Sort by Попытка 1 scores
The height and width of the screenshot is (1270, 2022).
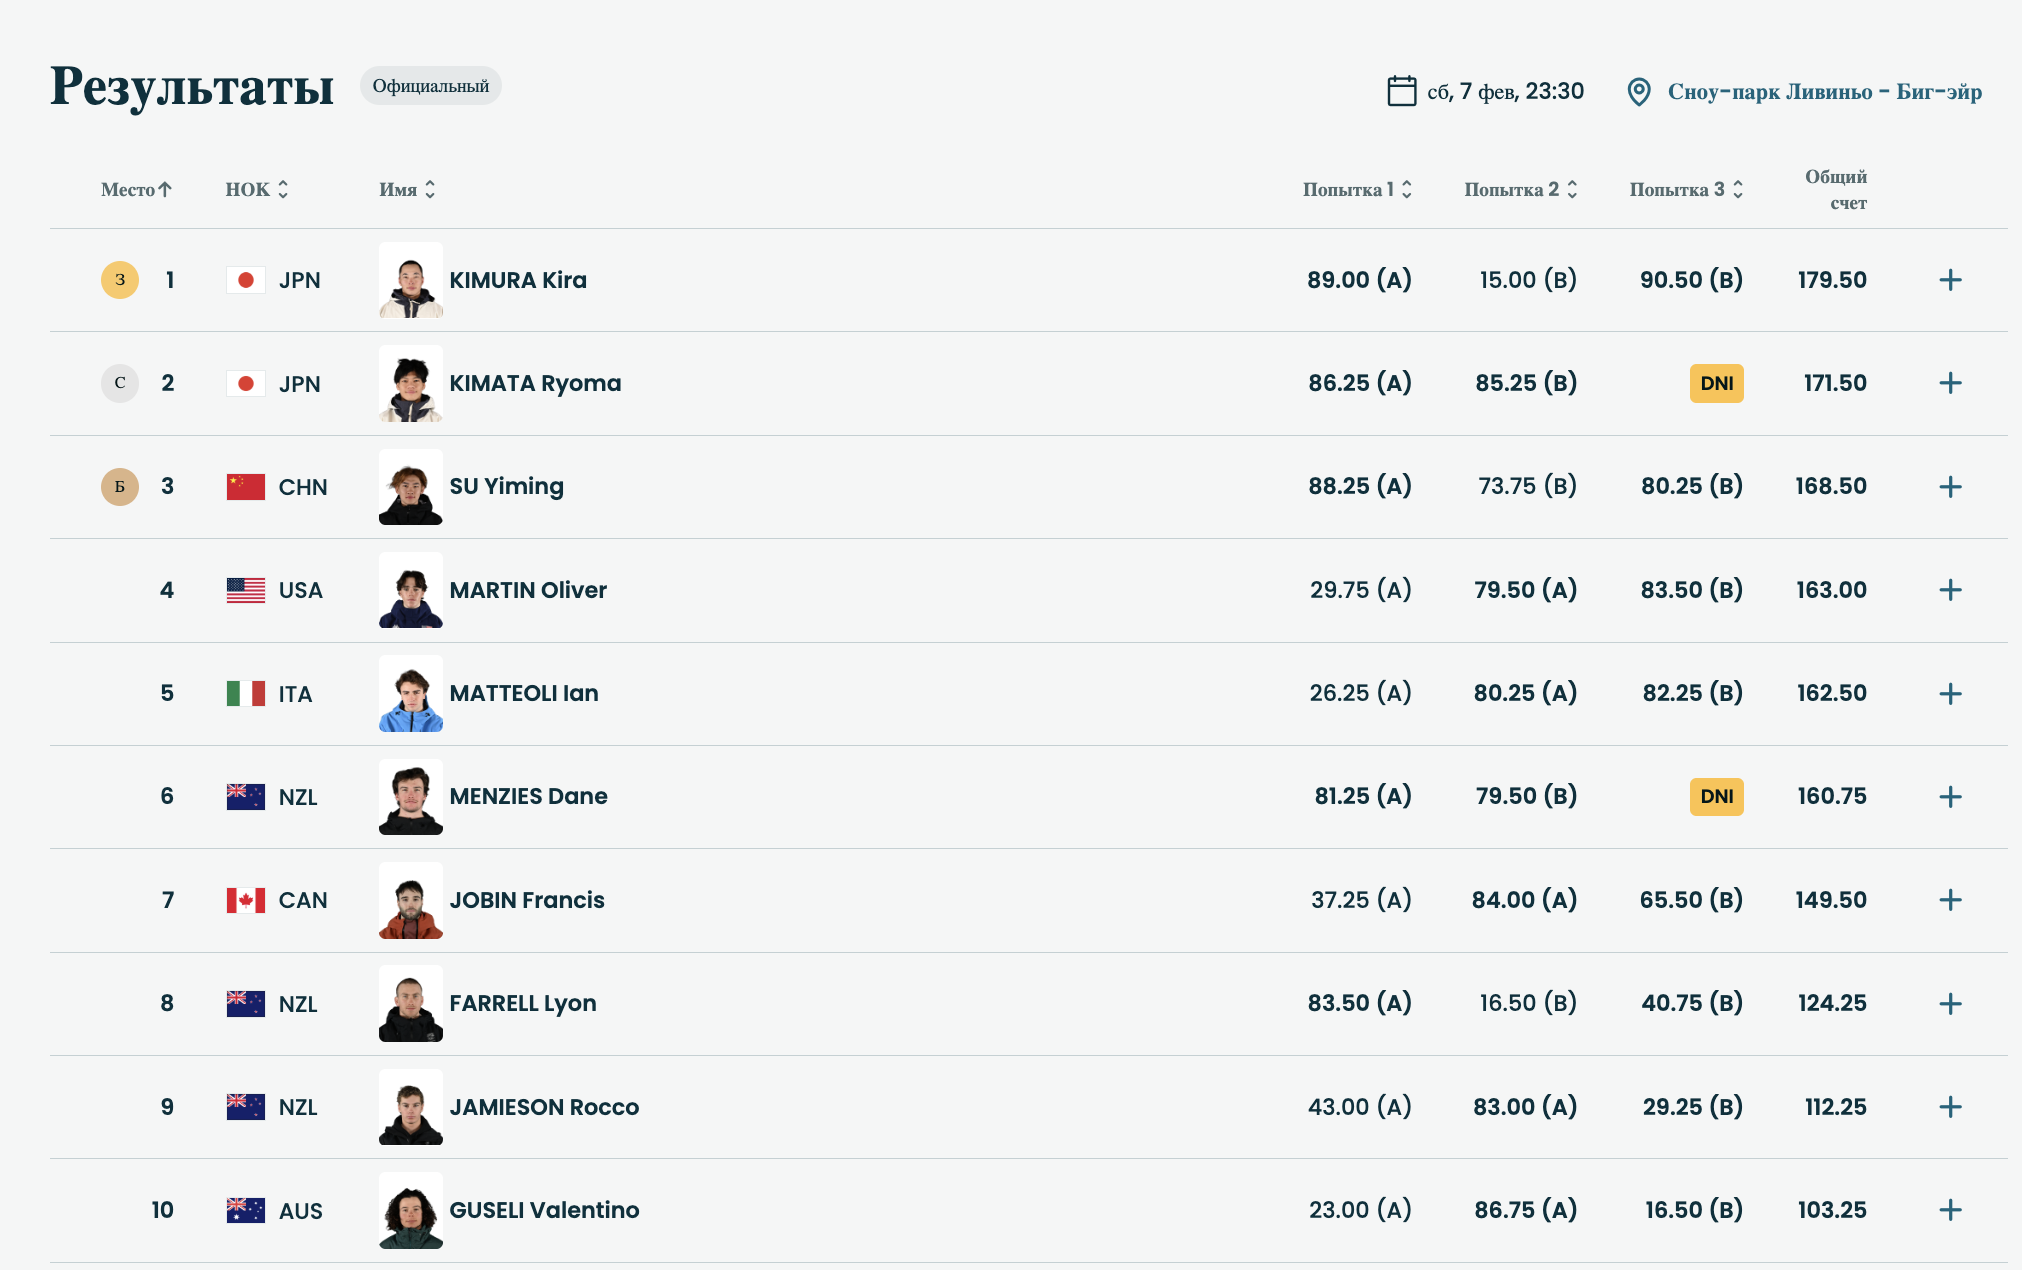click(x=1357, y=189)
